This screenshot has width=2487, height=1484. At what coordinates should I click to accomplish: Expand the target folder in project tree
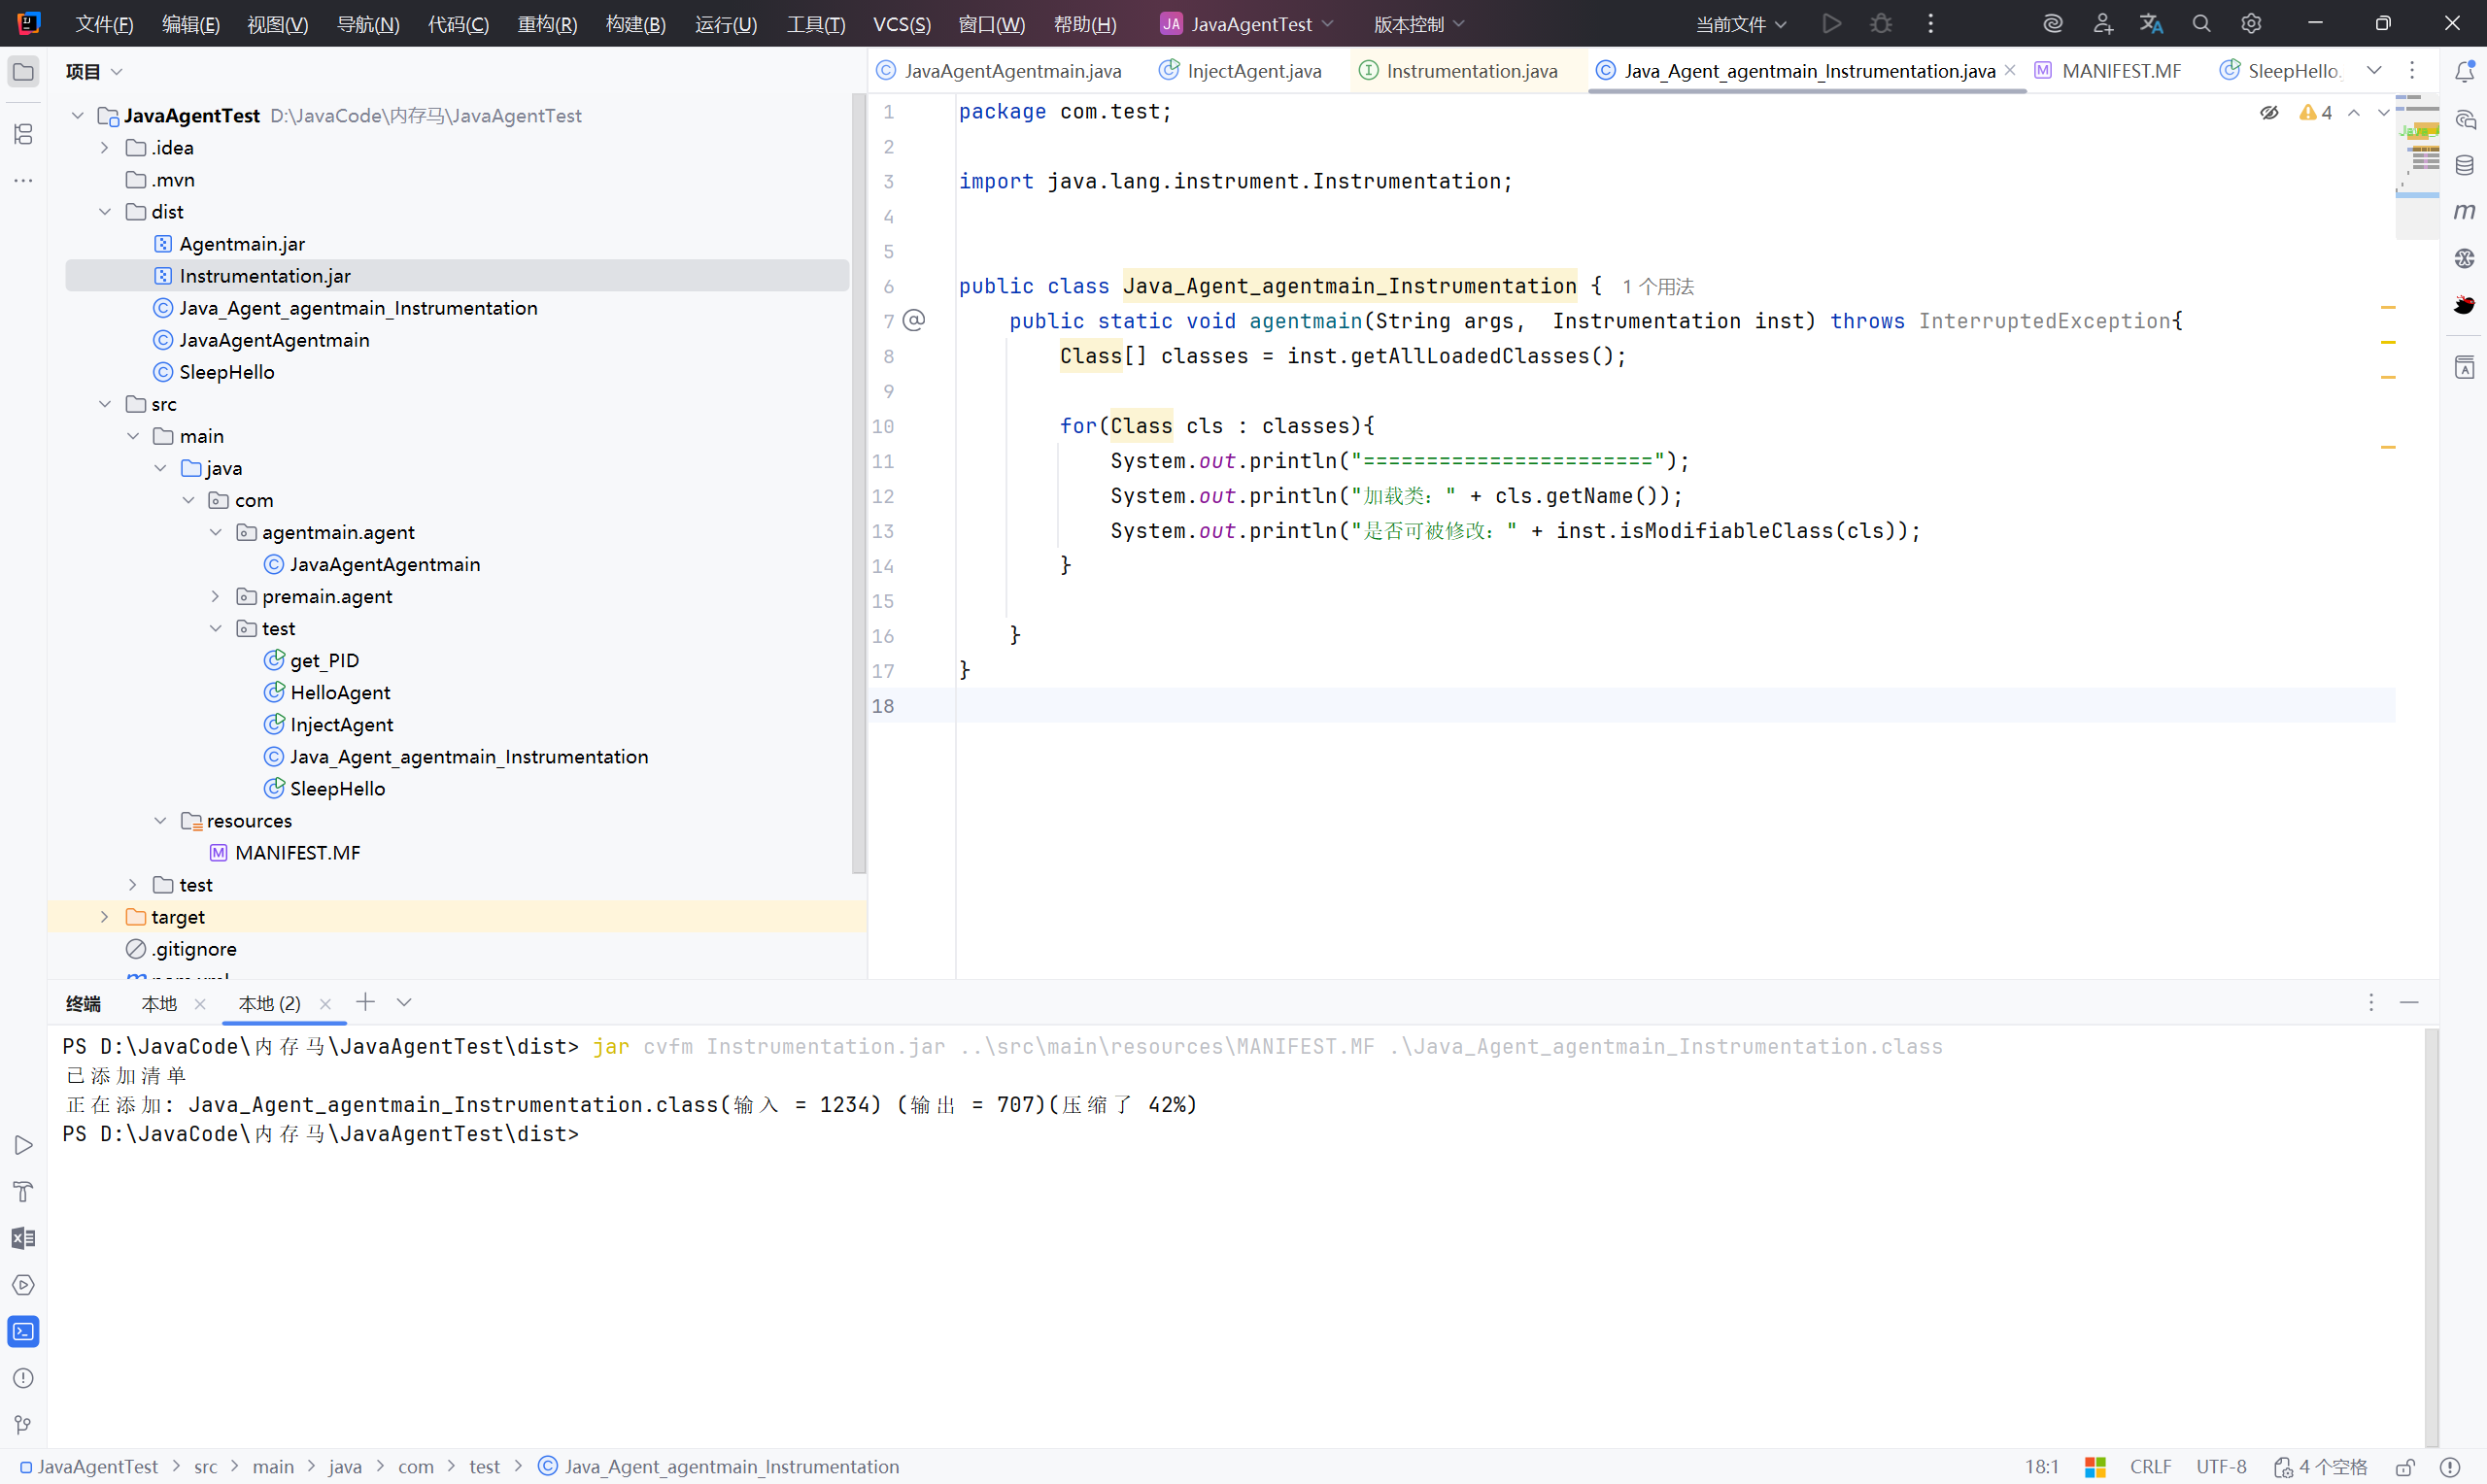104,917
